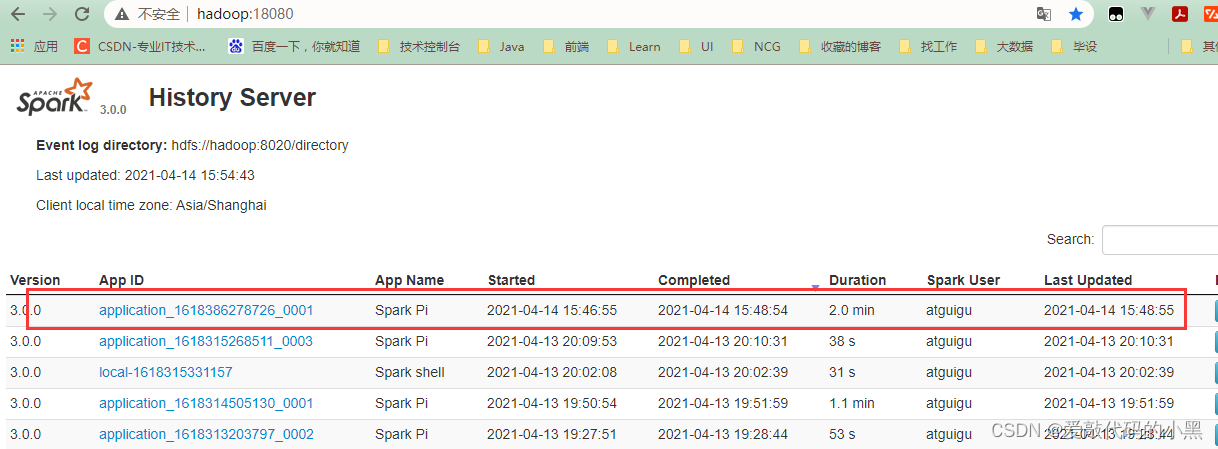Open the UI bookmark folder
The image size is (1218, 449).
(x=696, y=46)
